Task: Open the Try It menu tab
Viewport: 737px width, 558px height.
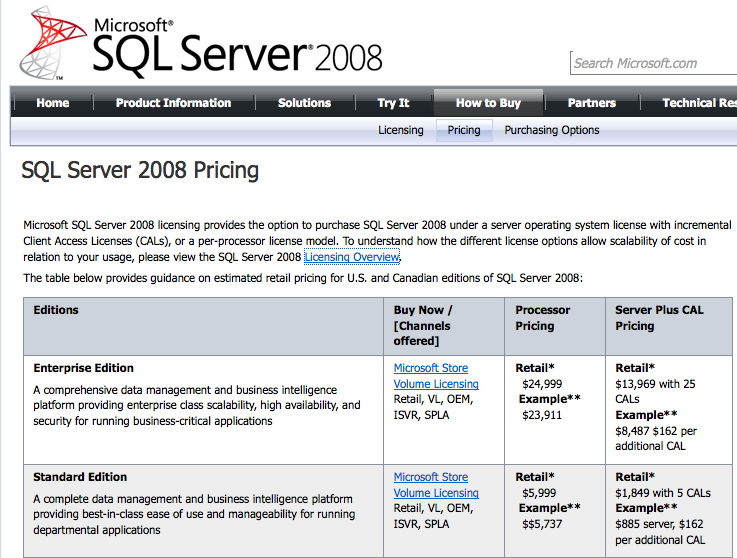Action: pos(393,102)
